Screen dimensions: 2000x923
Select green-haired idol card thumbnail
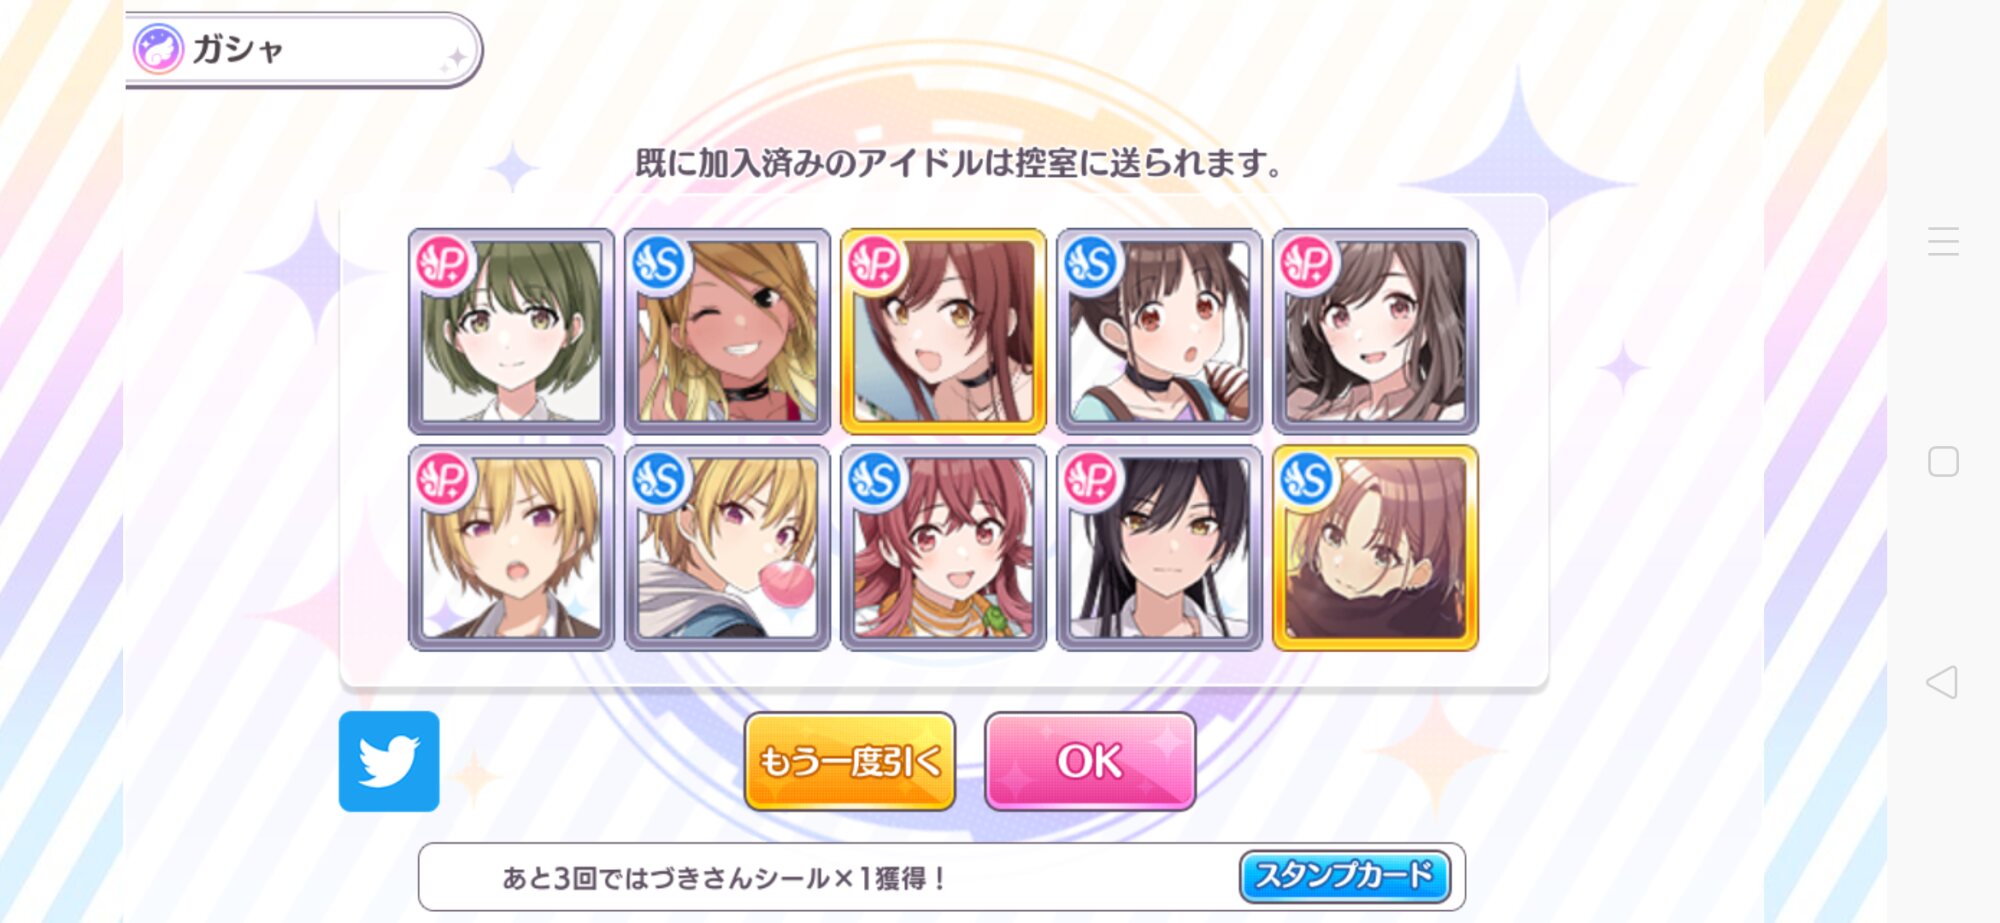511,331
